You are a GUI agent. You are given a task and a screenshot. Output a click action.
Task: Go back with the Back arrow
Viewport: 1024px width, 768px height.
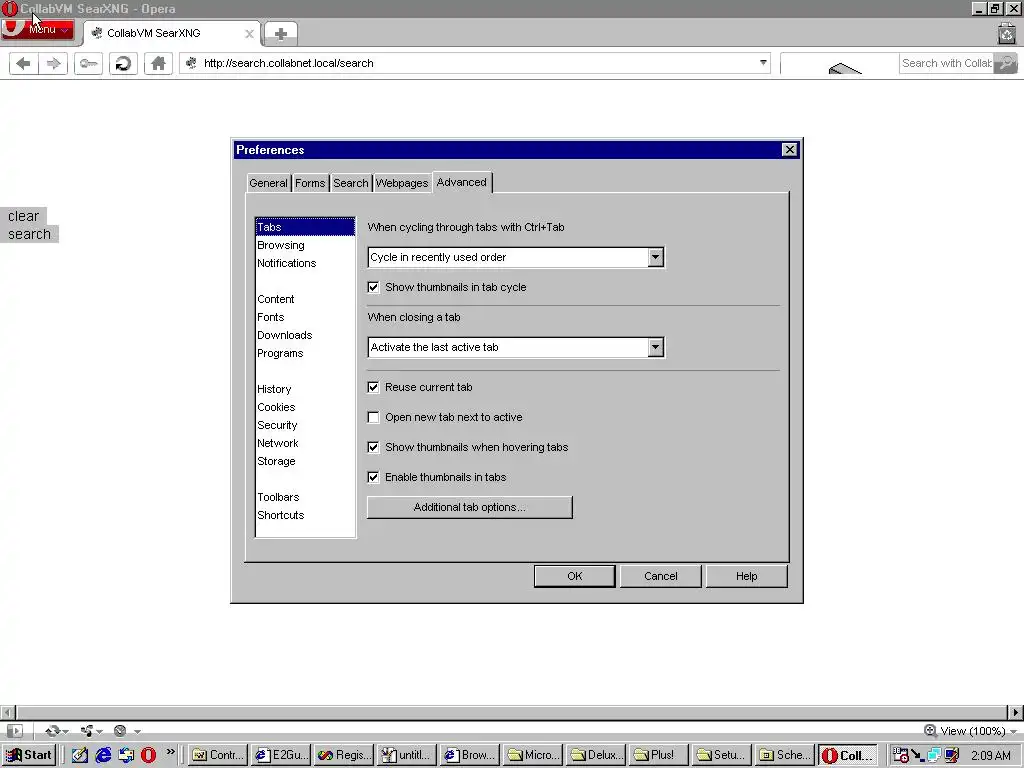coord(24,63)
